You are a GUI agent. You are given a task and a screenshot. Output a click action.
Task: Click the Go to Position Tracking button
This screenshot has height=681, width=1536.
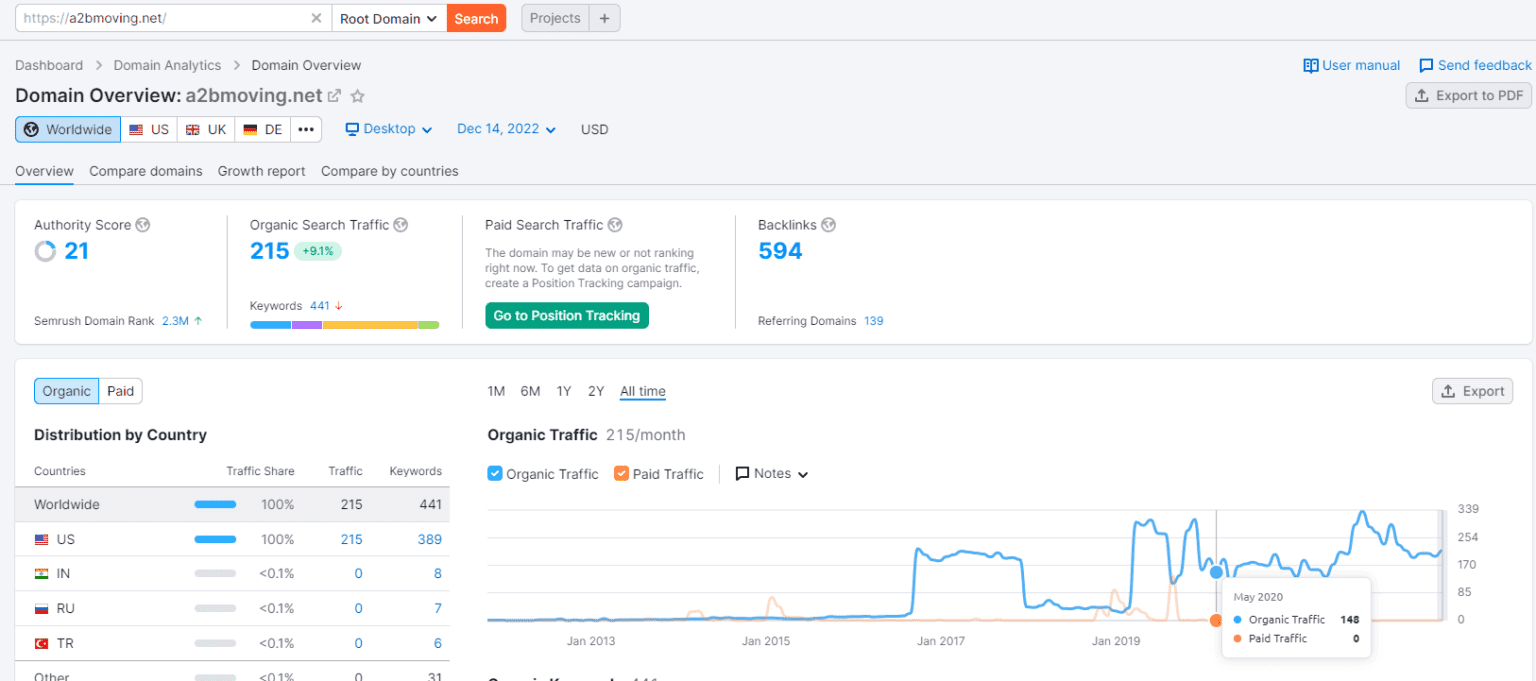pos(567,316)
